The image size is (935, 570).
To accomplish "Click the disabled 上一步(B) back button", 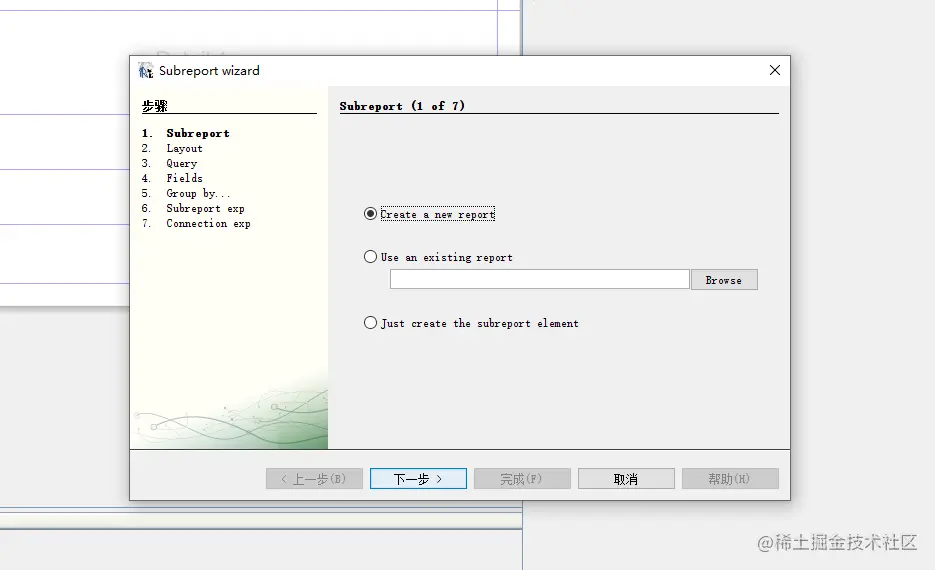I will tap(314, 479).
